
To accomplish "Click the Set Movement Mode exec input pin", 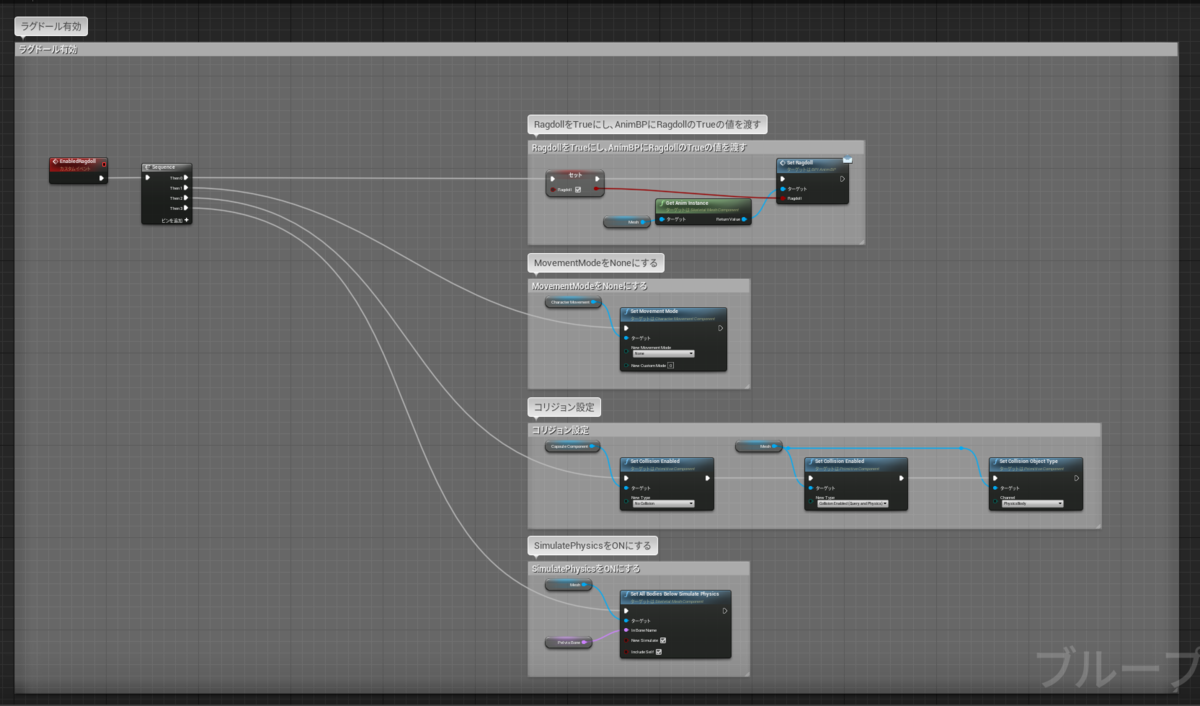I will (626, 327).
